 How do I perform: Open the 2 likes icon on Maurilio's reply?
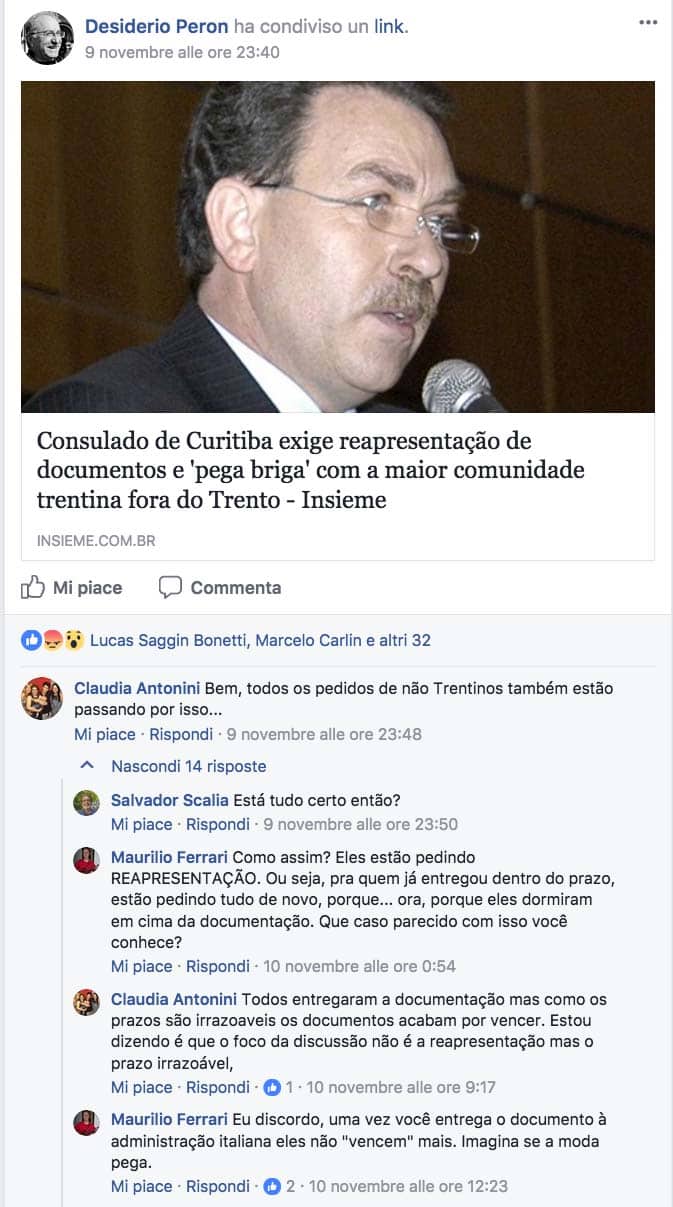[271, 1187]
